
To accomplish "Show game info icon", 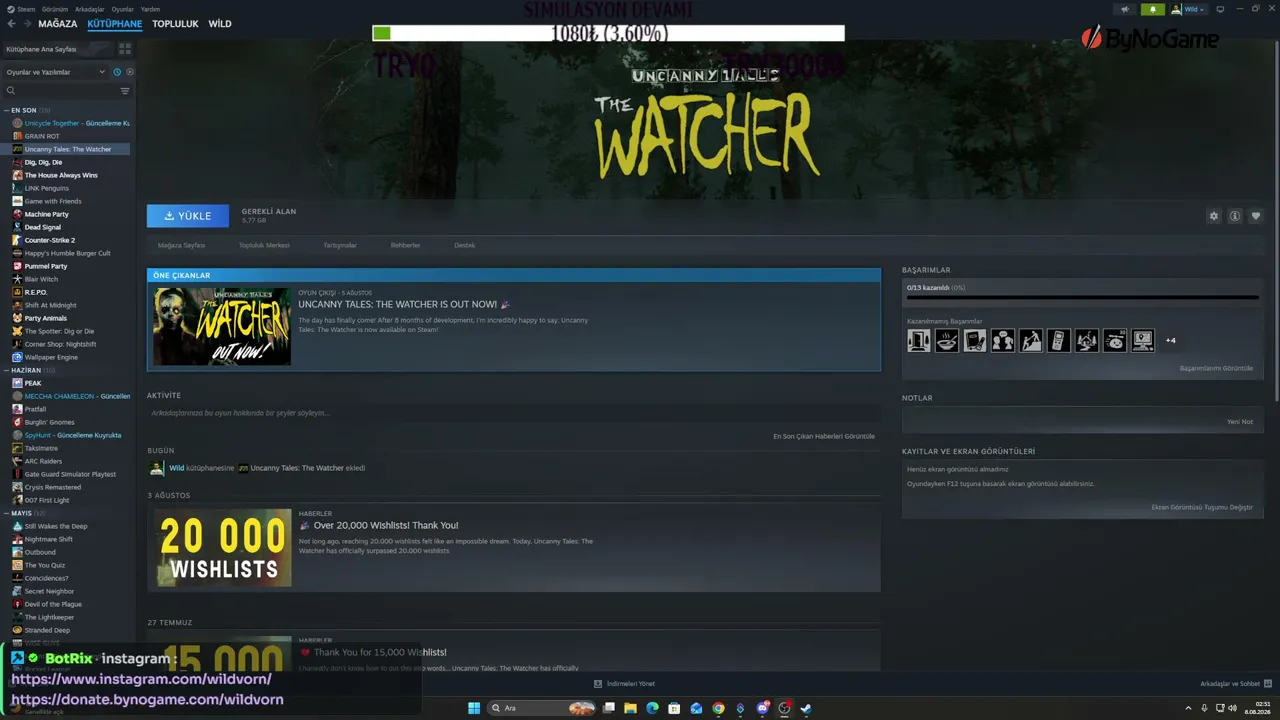I will click(x=1235, y=216).
